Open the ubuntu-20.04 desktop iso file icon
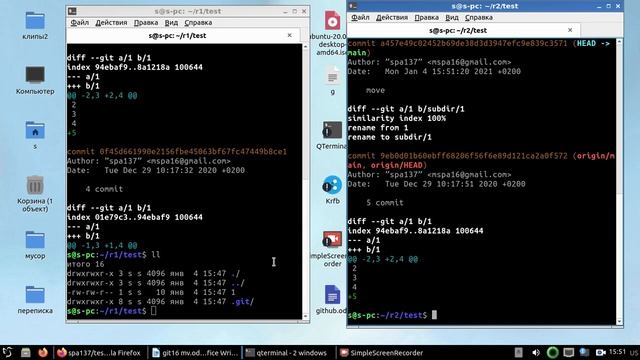This screenshot has height=360, width=640. tap(332, 20)
